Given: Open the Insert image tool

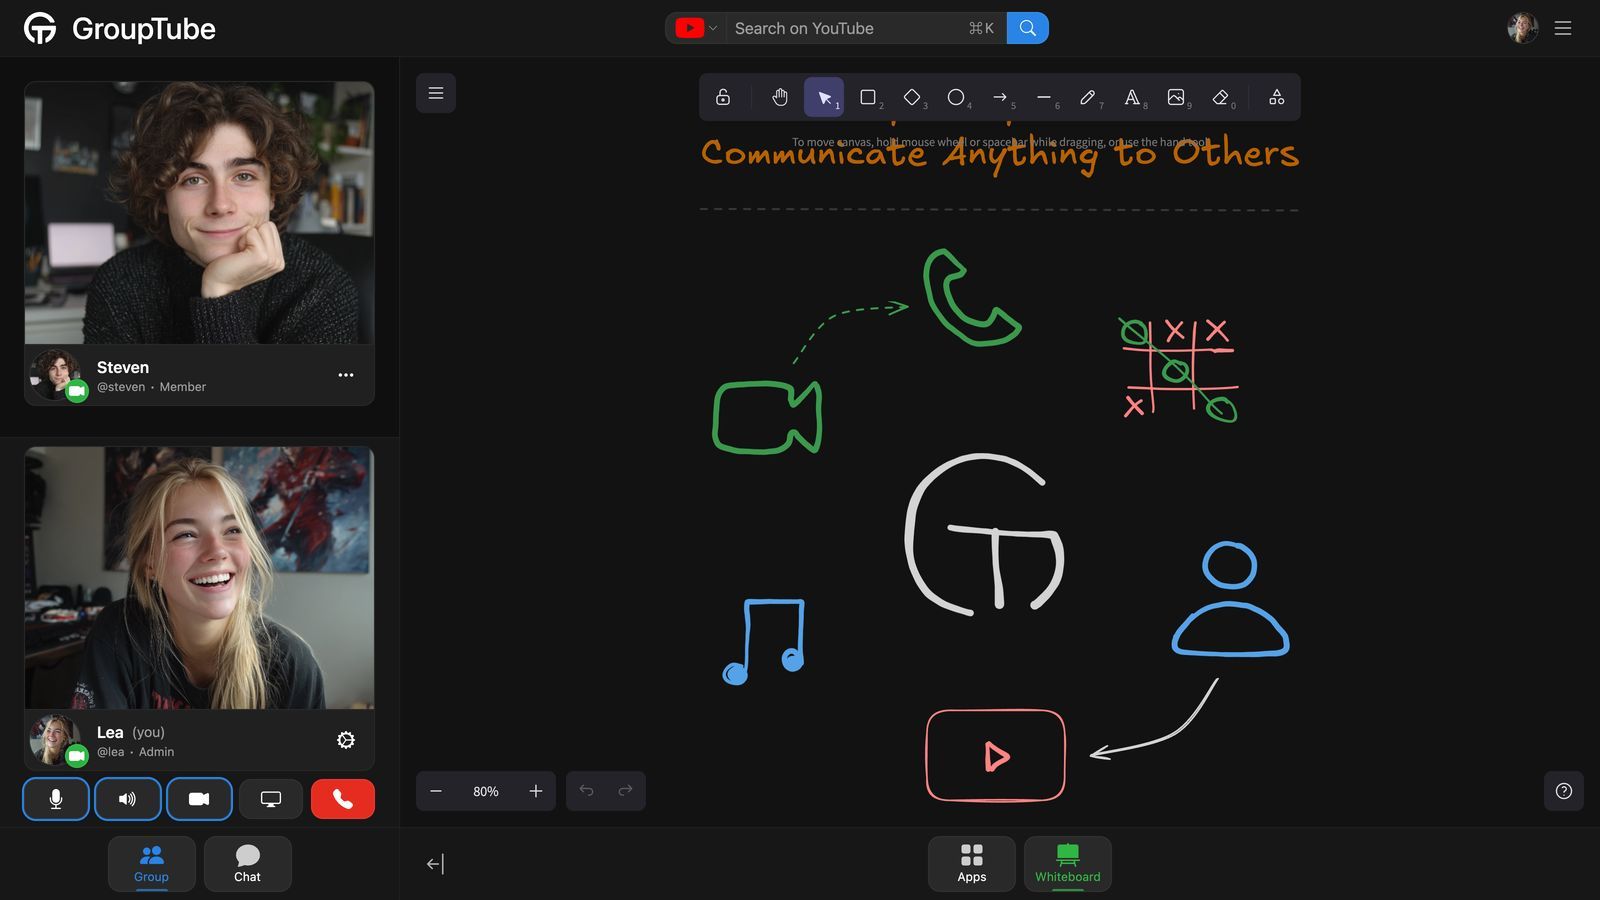Looking at the screenshot, I should click(x=1176, y=97).
